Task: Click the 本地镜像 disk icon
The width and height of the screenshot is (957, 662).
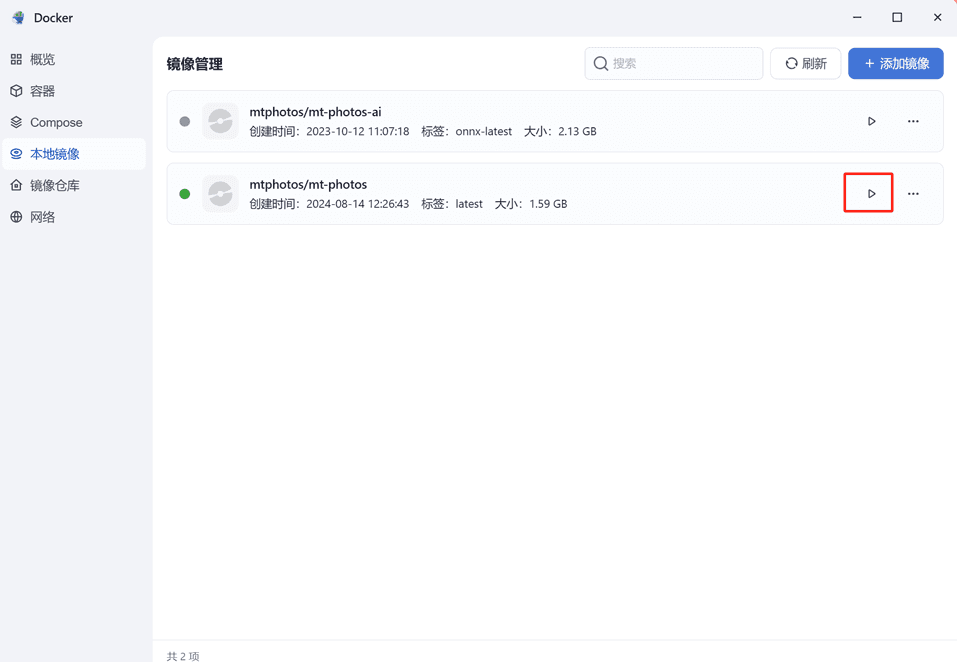Action: 16,154
